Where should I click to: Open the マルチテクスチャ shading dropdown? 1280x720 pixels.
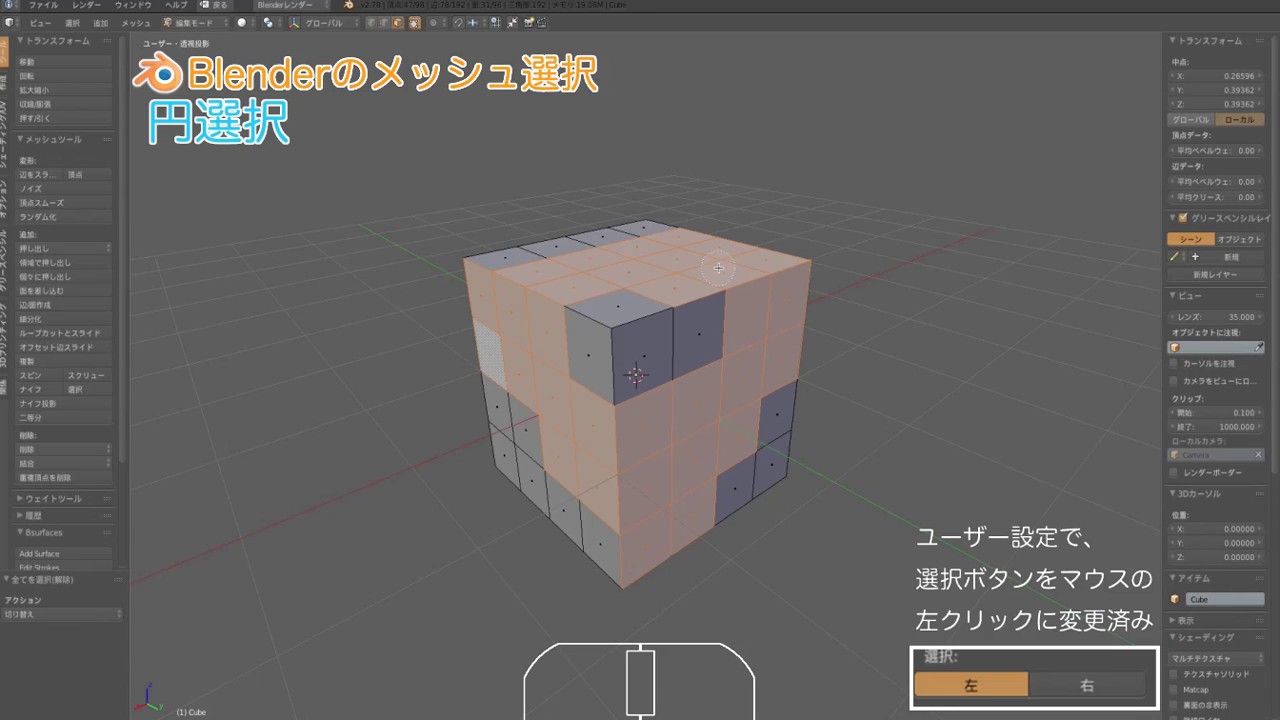[1217, 658]
